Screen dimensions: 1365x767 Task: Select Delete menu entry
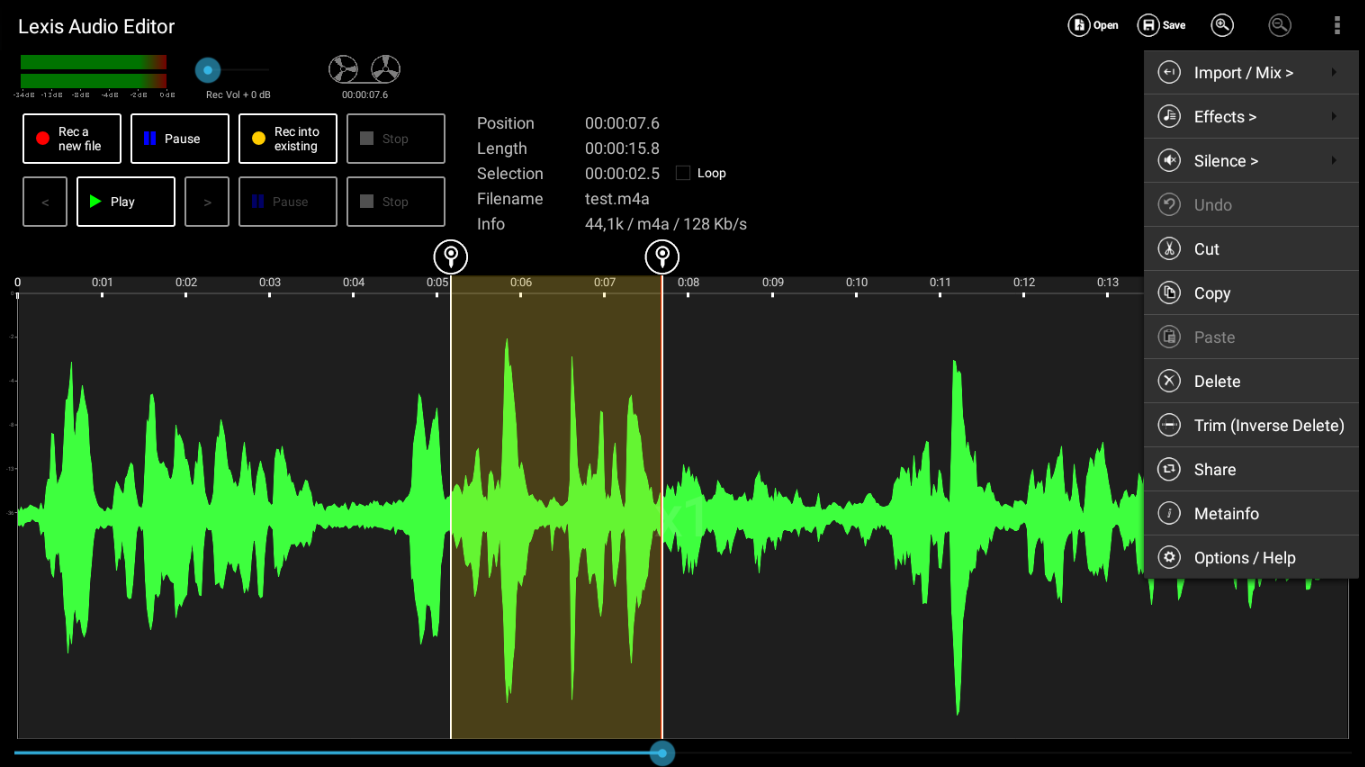[x=1251, y=381]
